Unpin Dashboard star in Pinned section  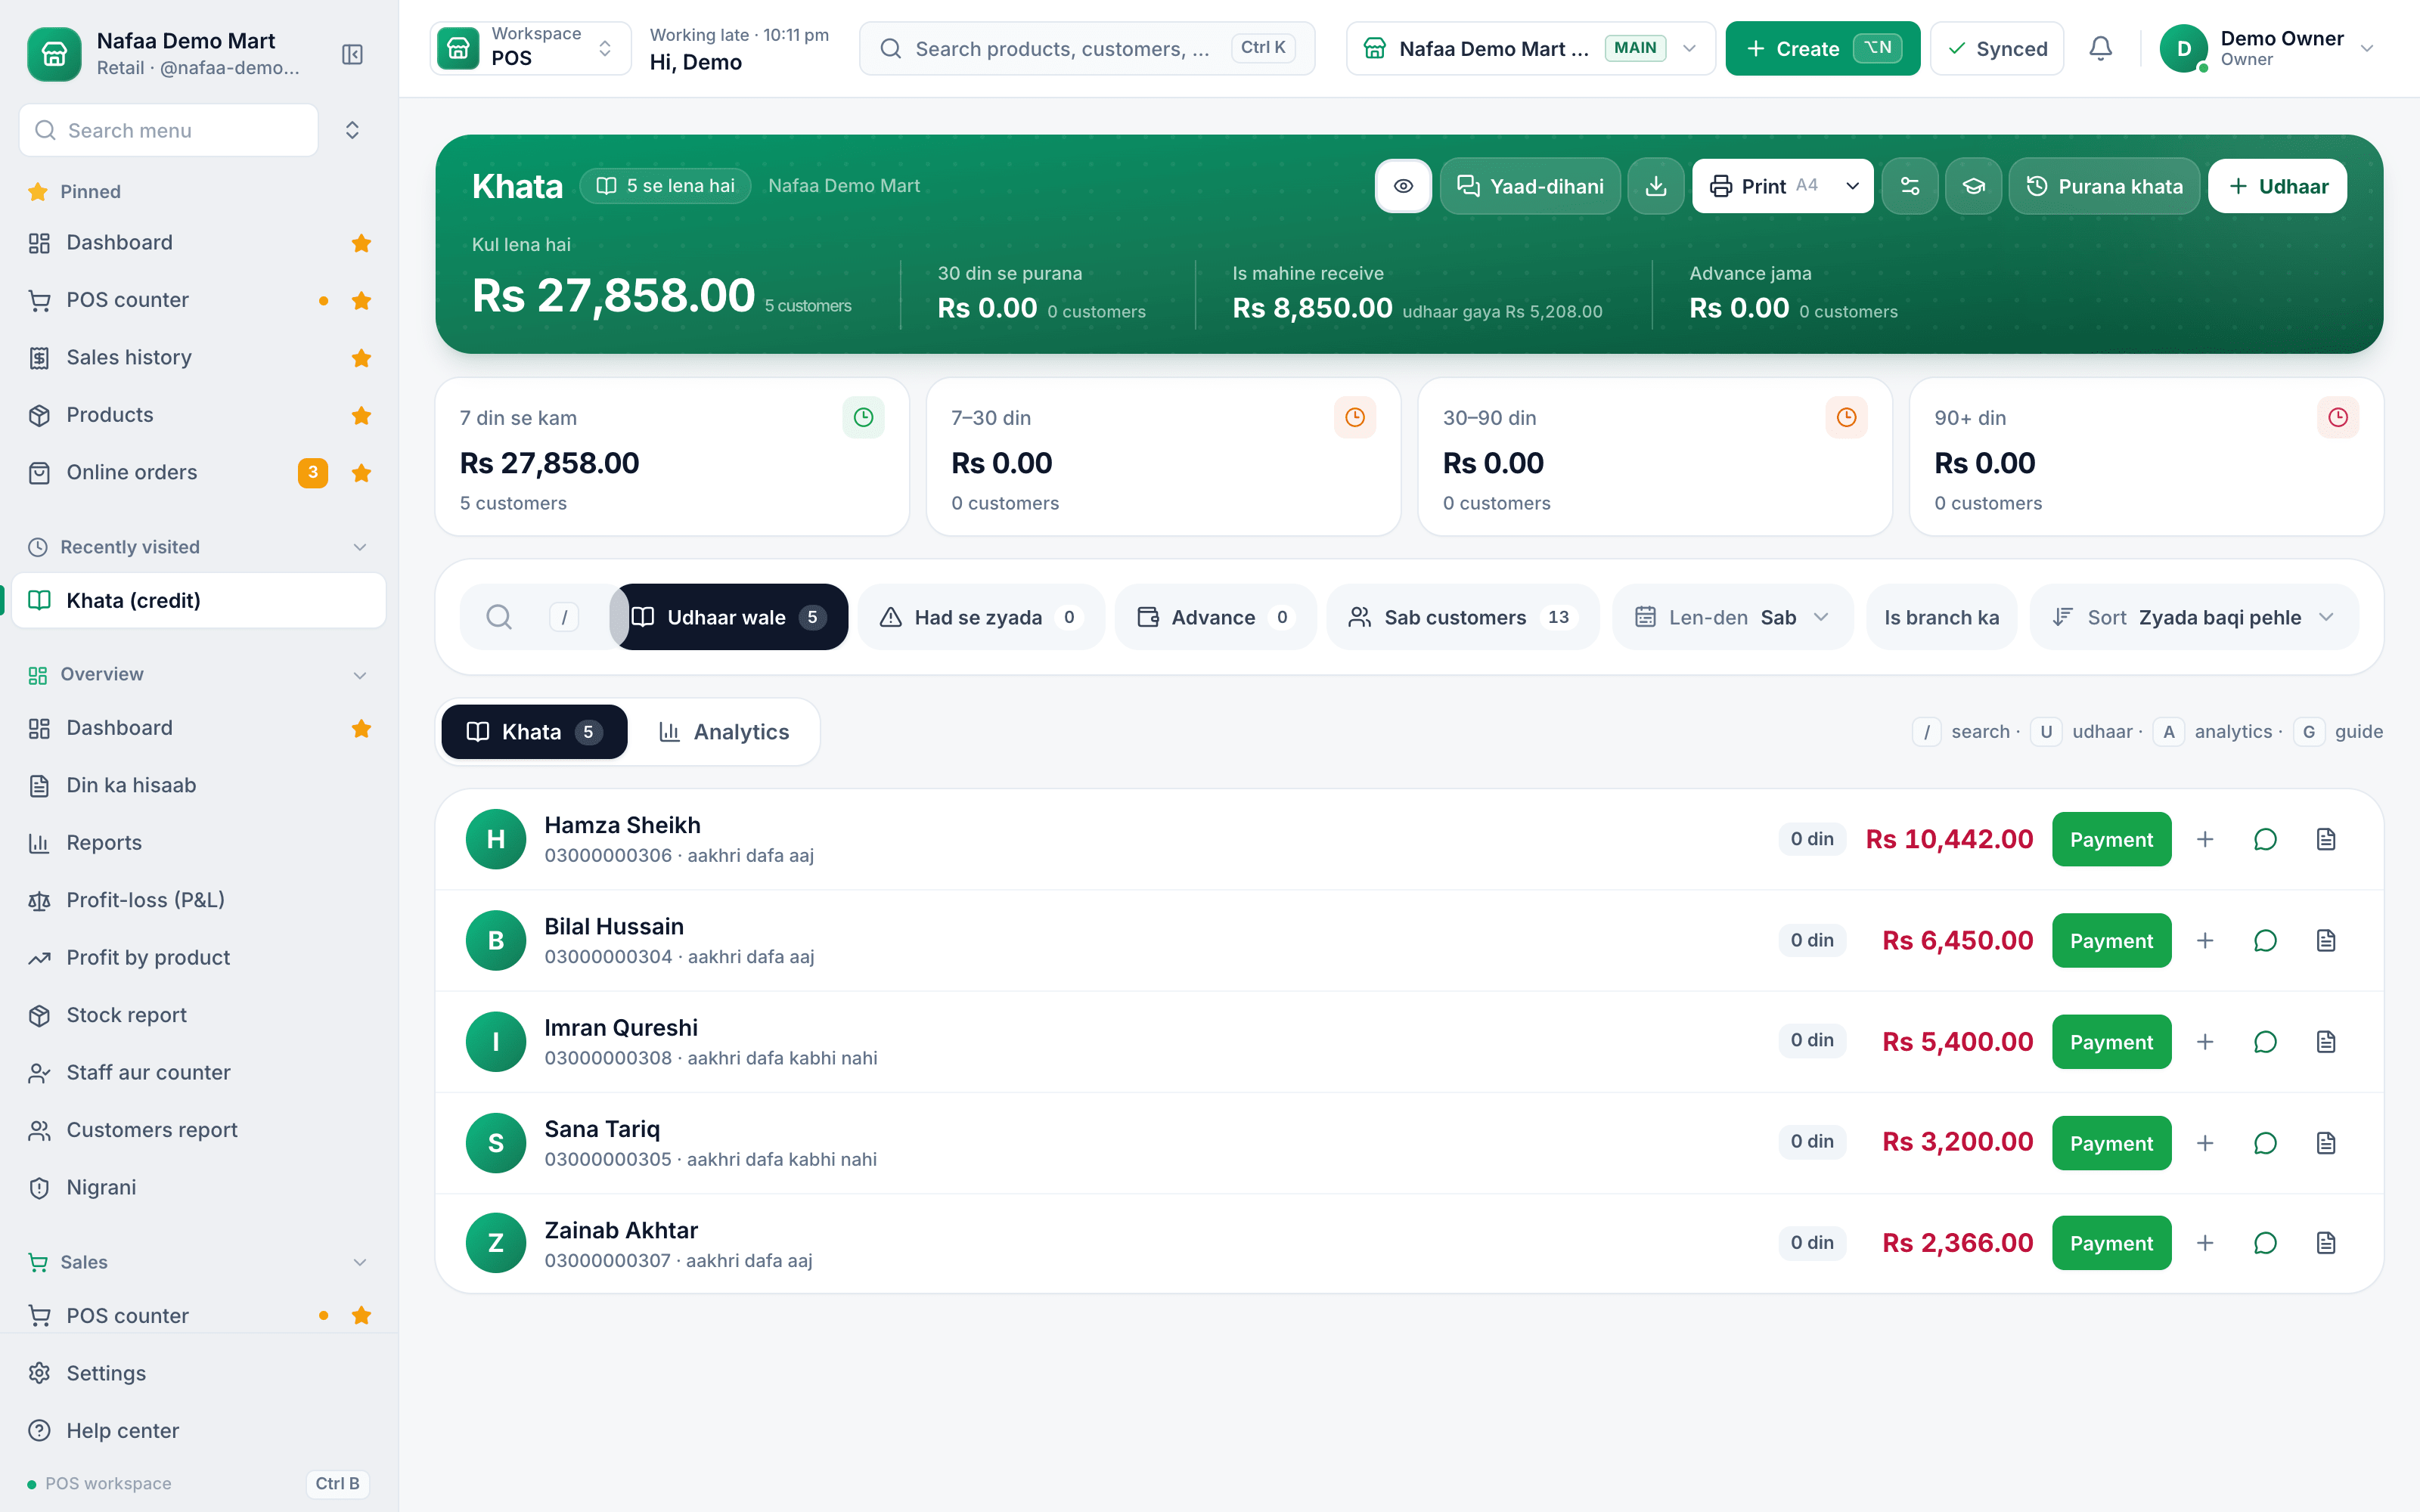pyautogui.click(x=362, y=243)
